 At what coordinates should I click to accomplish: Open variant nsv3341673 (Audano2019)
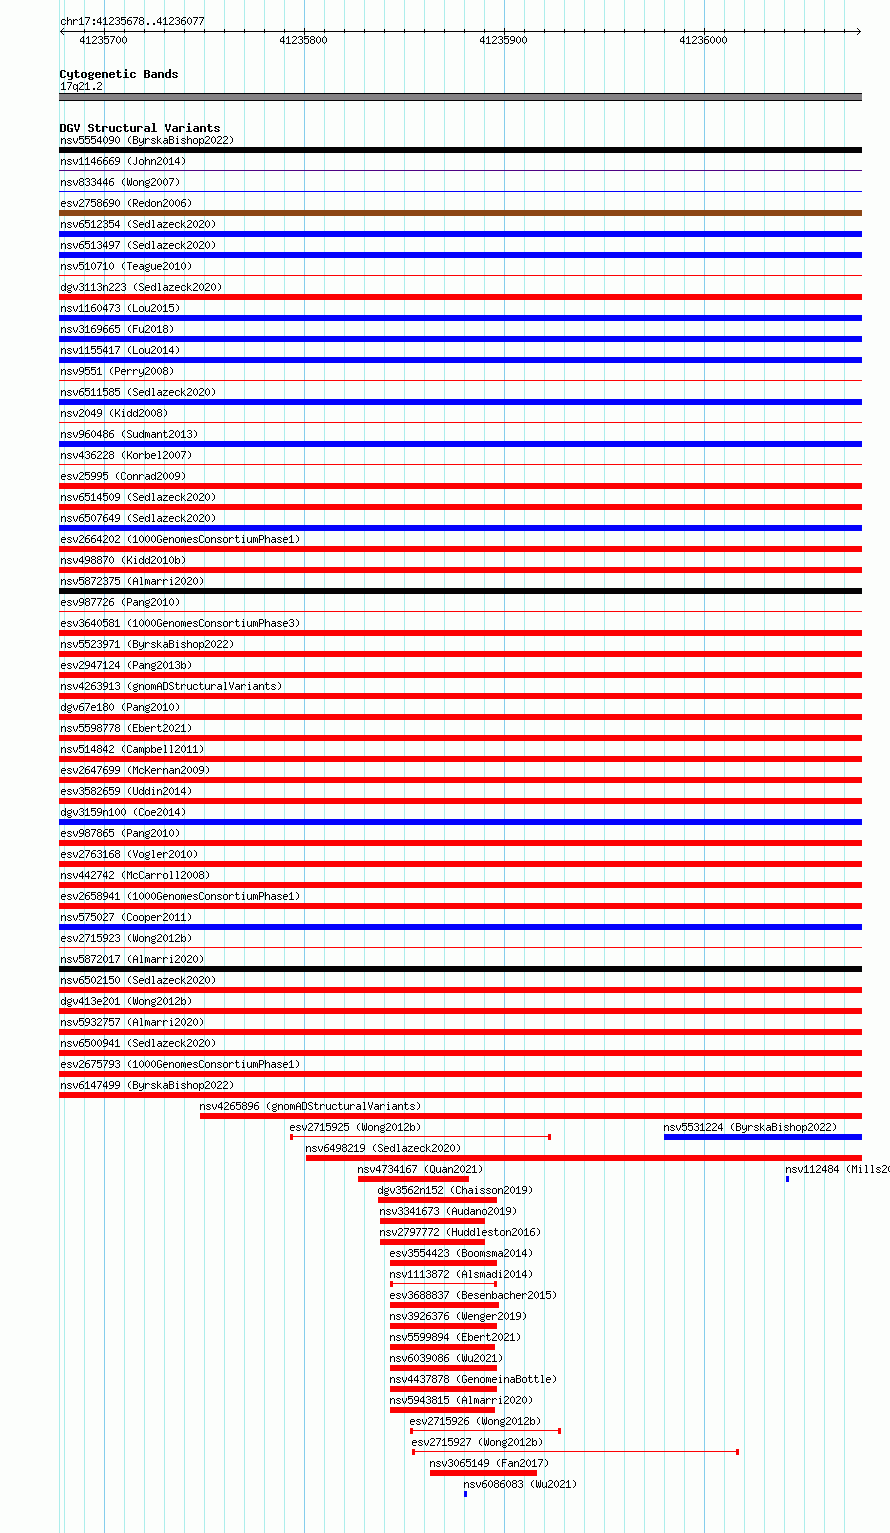(449, 1211)
